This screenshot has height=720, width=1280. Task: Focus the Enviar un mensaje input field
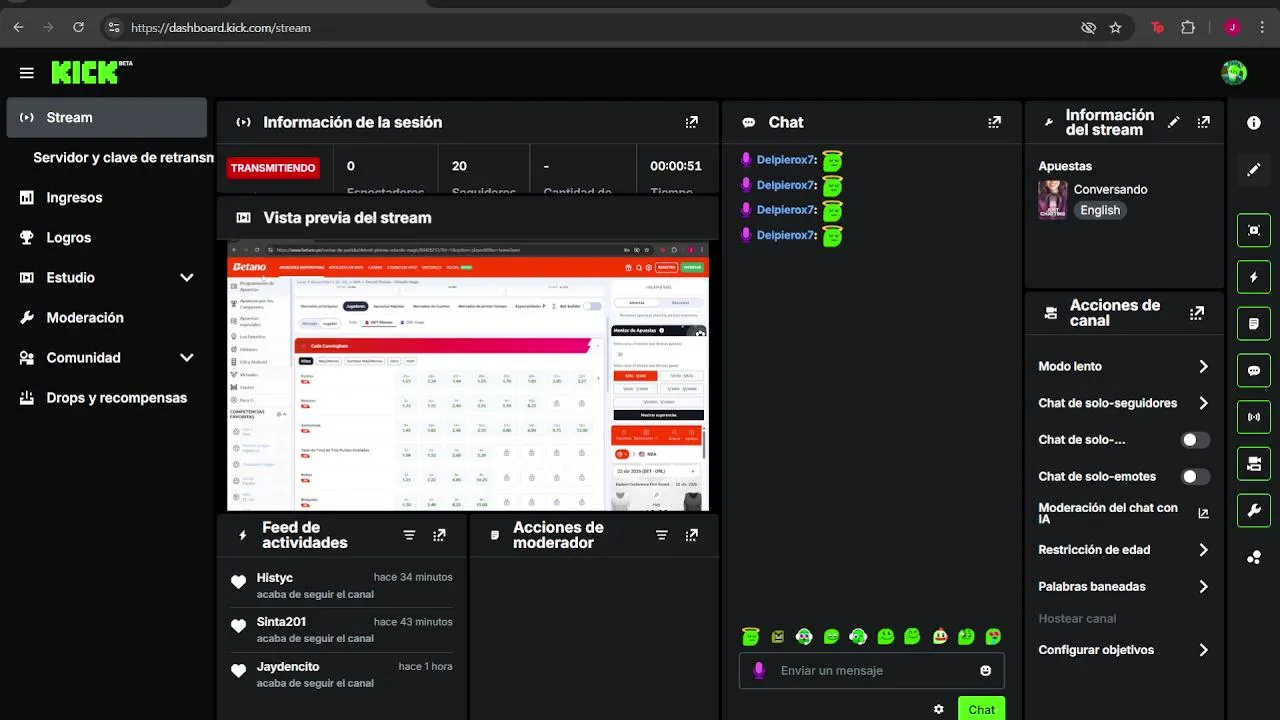pos(870,670)
